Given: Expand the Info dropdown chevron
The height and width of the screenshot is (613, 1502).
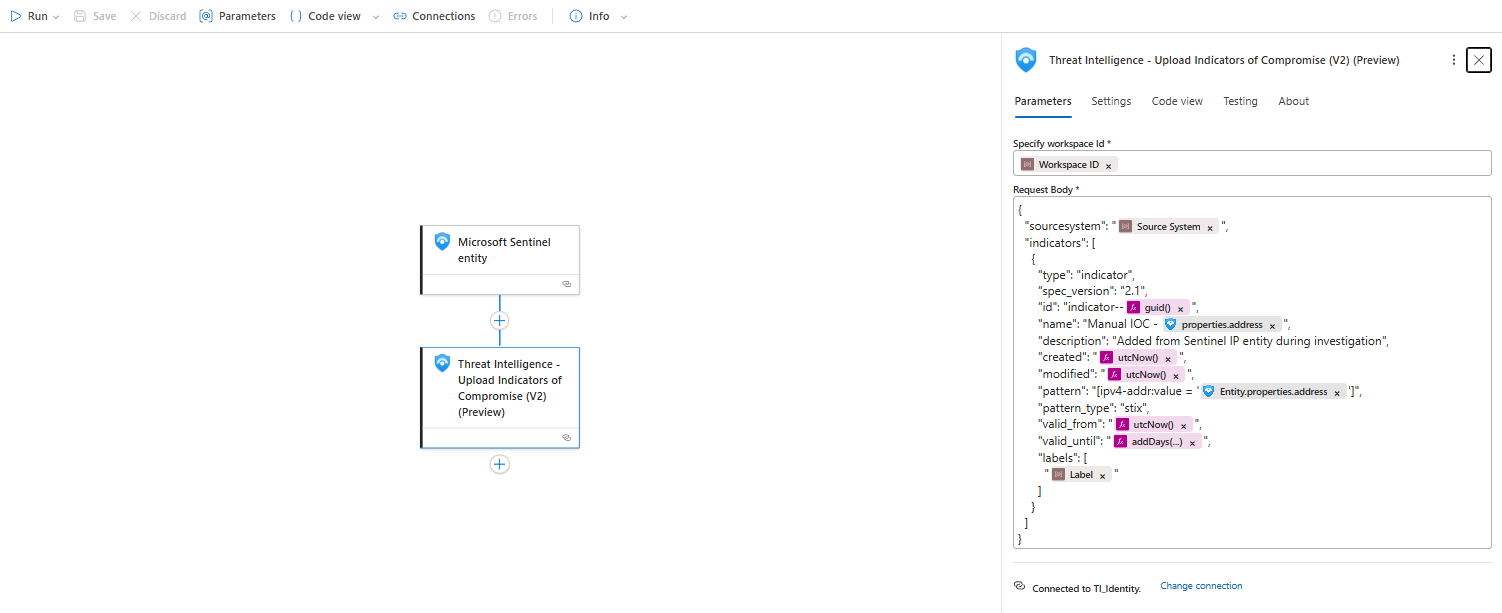Looking at the screenshot, I should [624, 17].
